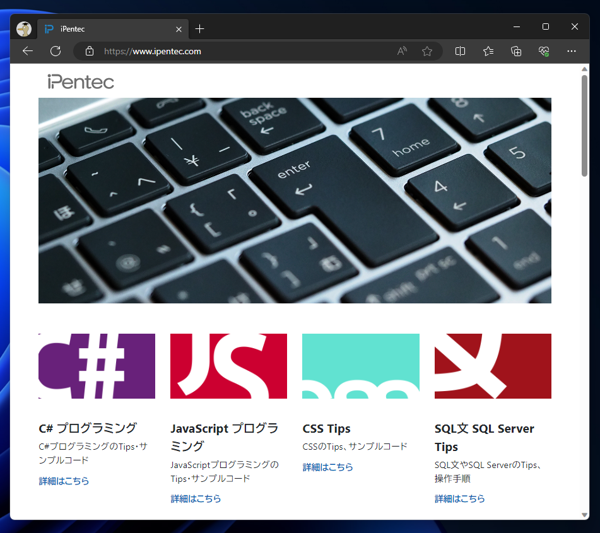This screenshot has height=533, width=600.
Task: Maximize the browser window
Action: point(546,27)
